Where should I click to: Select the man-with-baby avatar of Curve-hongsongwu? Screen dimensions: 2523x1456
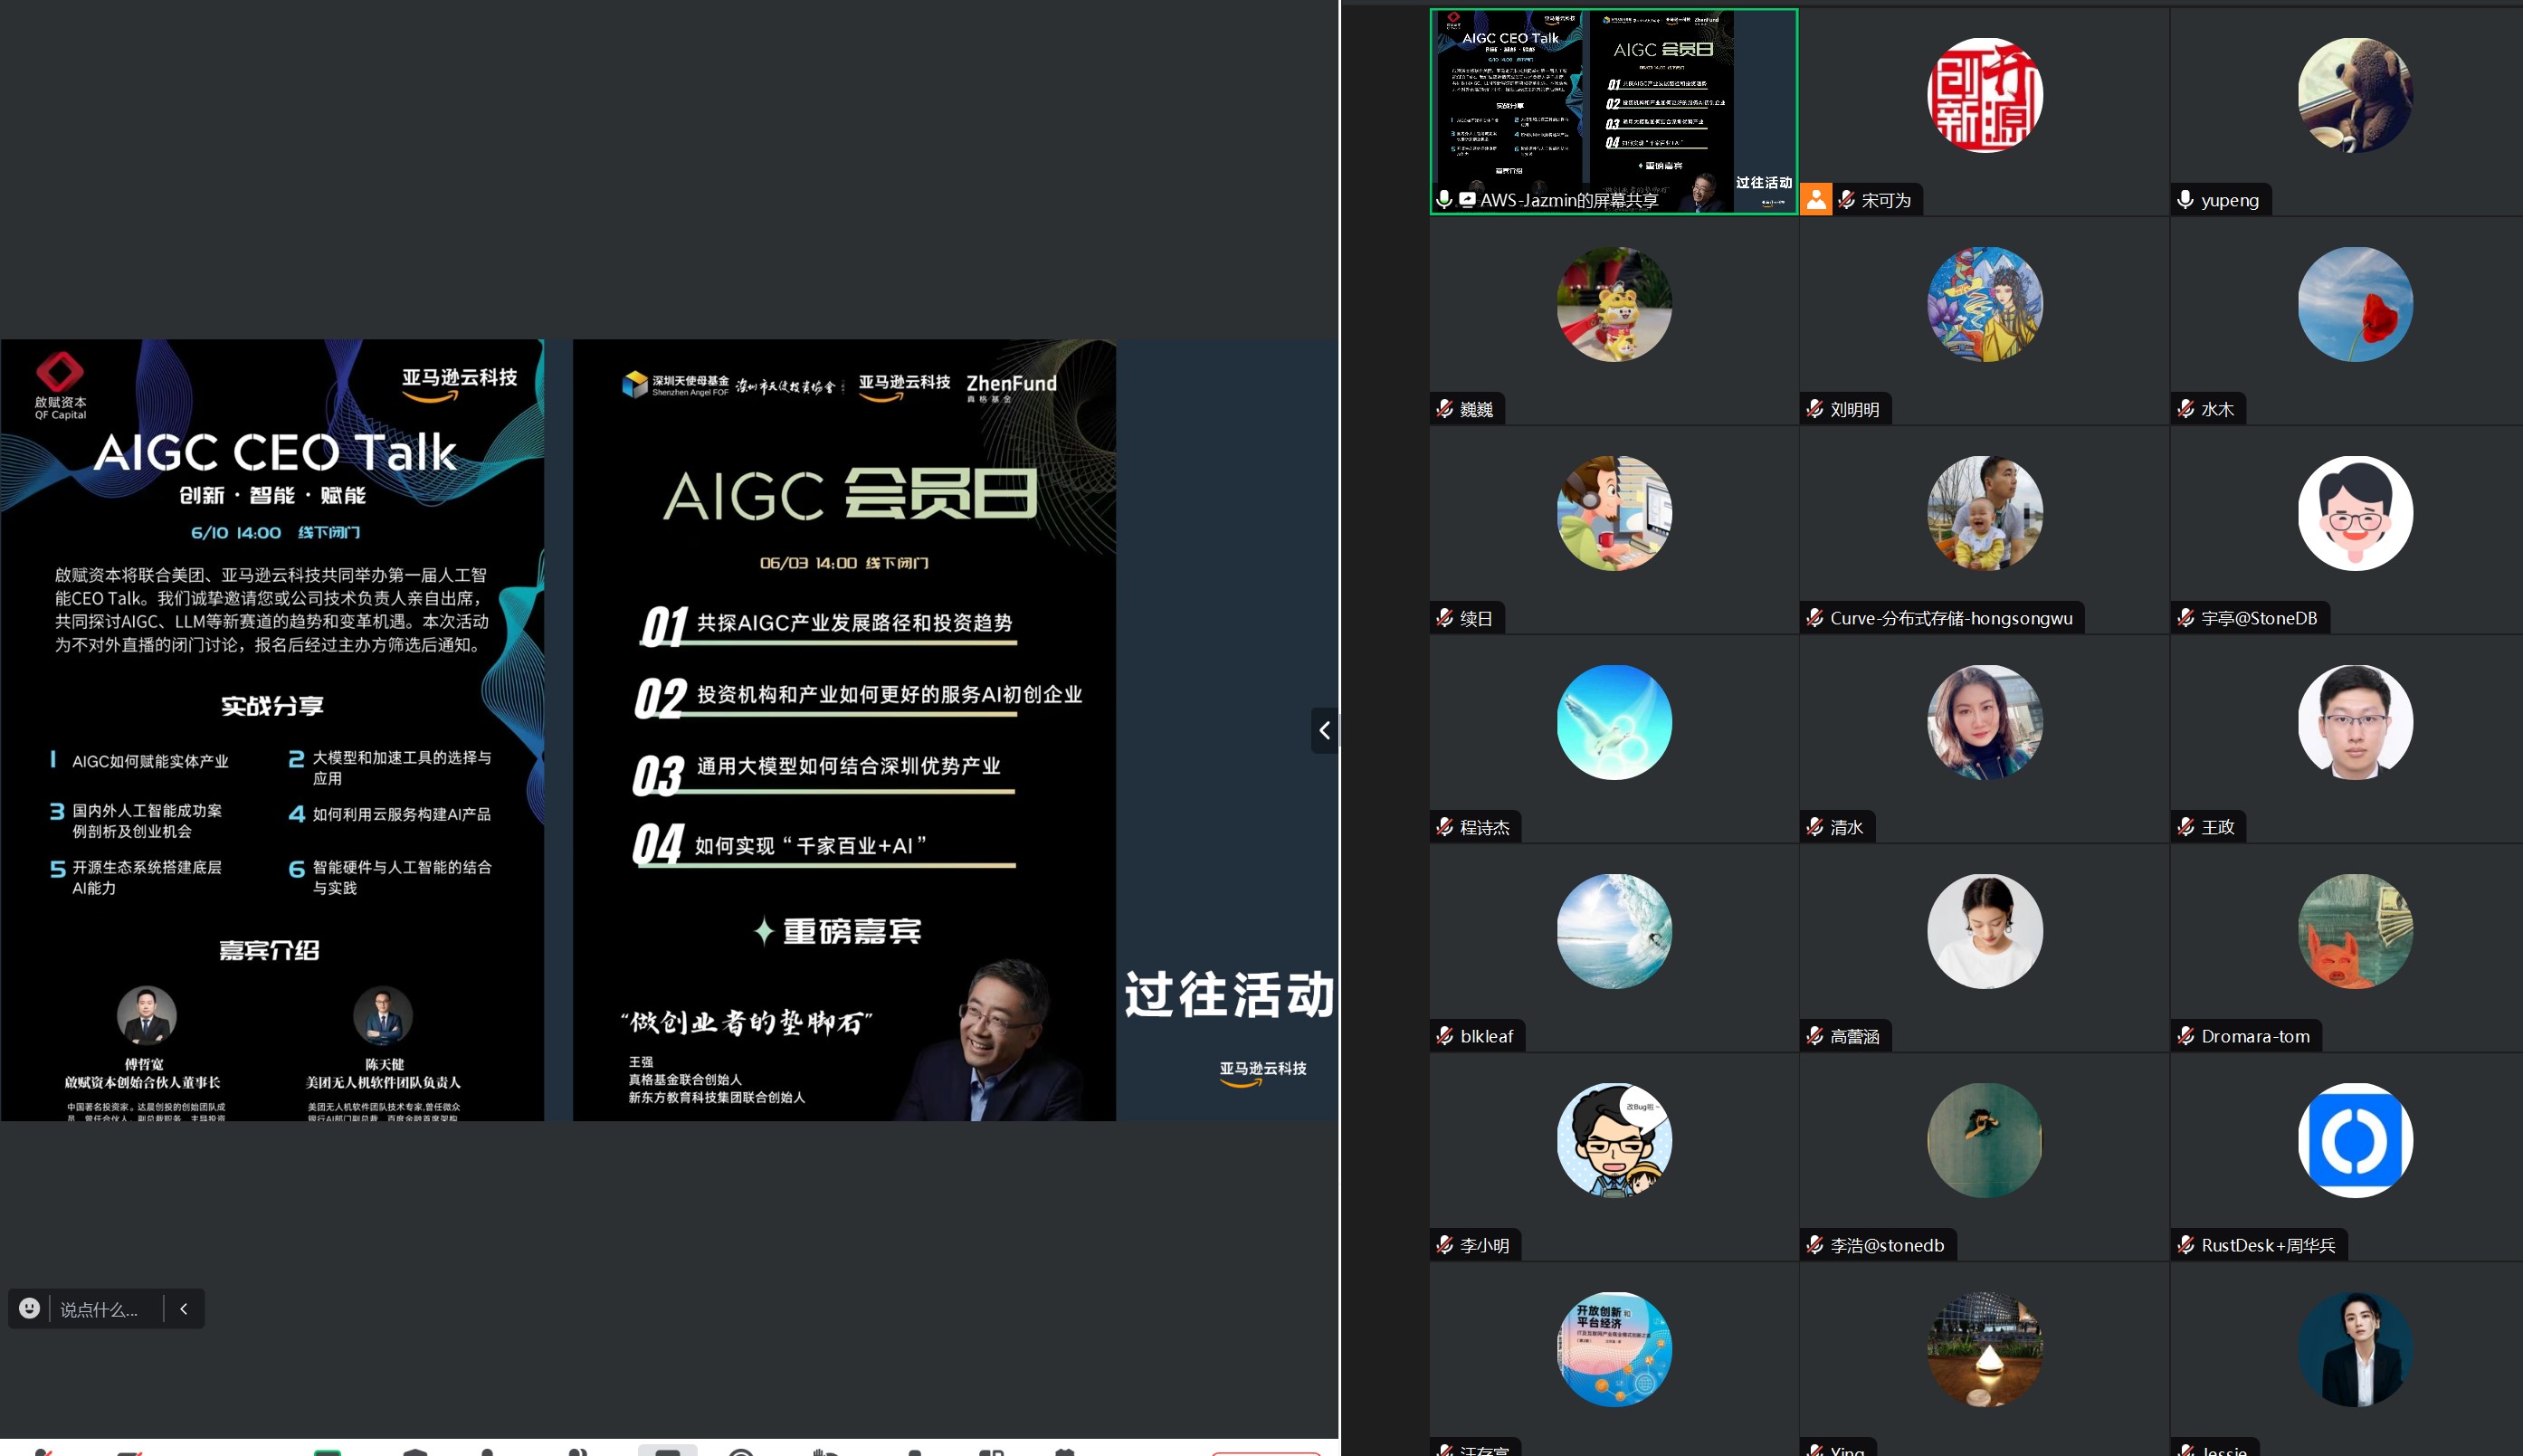pos(1985,513)
